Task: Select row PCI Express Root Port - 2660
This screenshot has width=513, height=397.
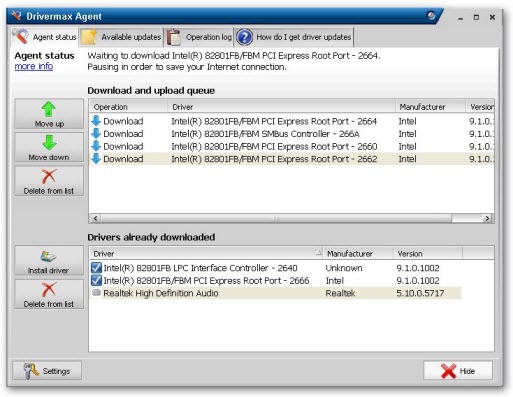Action: click(x=292, y=146)
